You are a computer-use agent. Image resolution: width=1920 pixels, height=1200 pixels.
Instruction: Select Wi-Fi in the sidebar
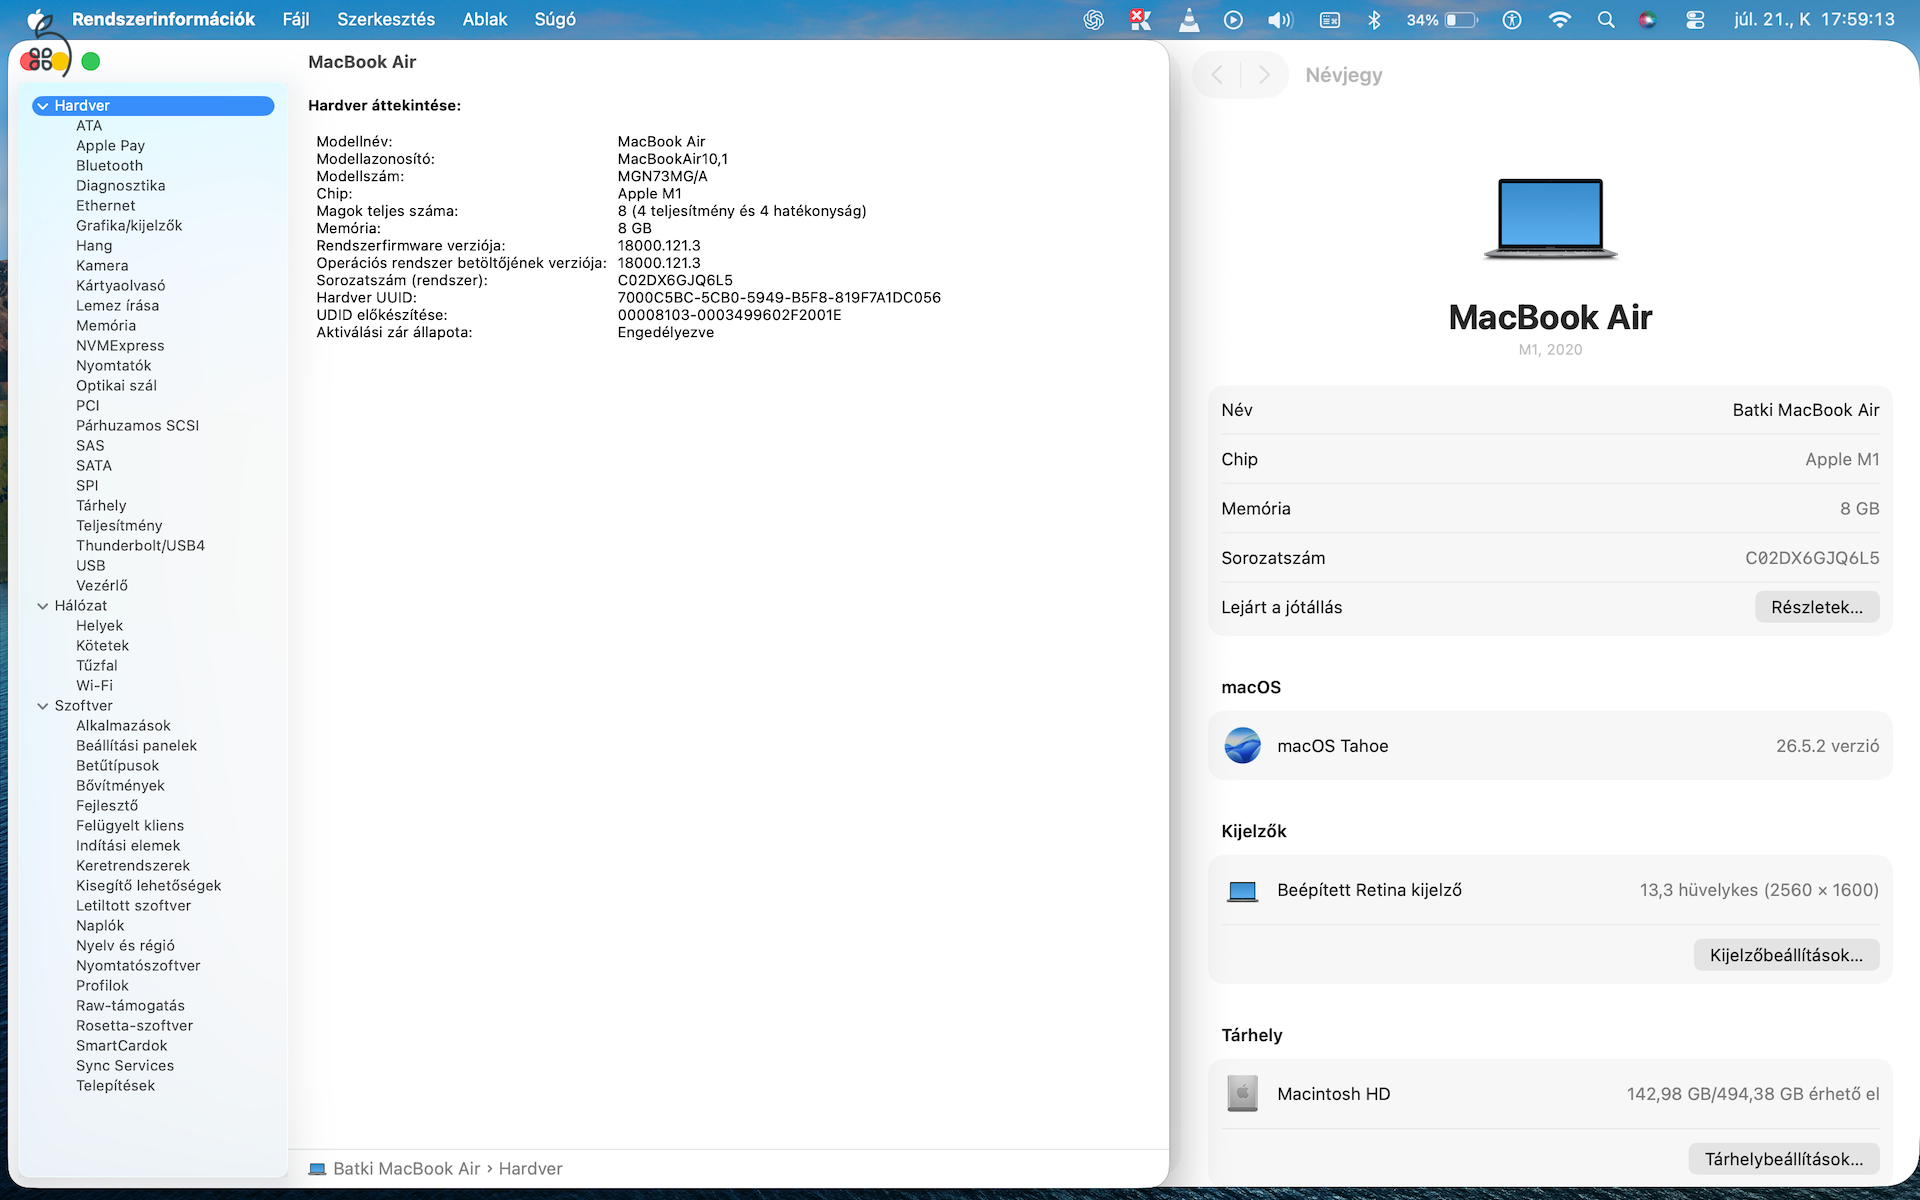(94, 686)
